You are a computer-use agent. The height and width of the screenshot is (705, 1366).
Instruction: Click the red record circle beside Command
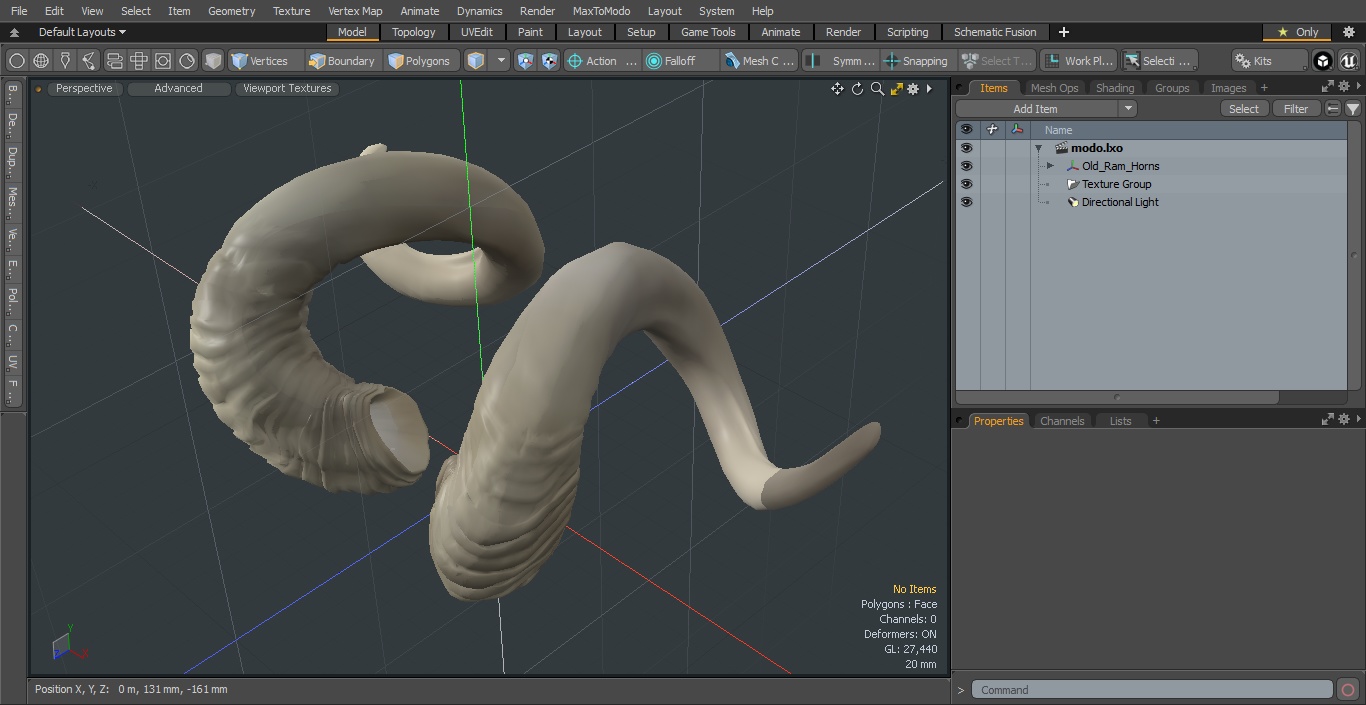tap(1347, 690)
